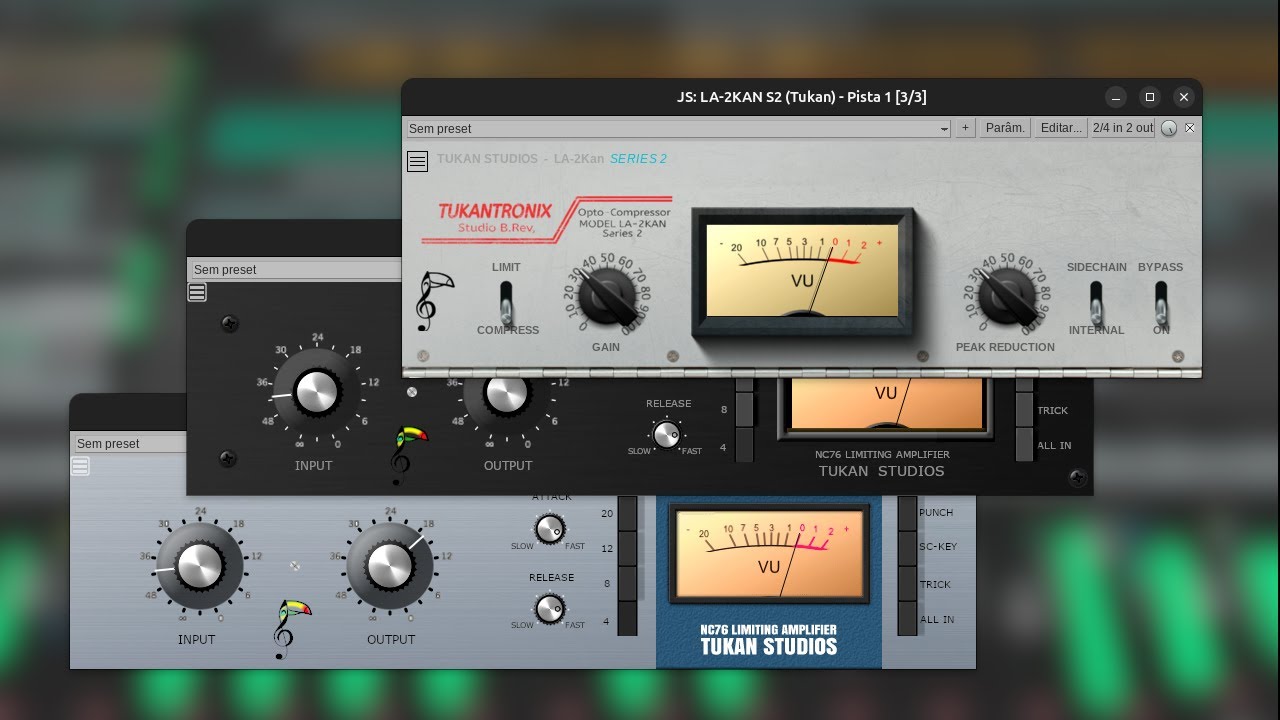Click 'TUKAN STUDIOS' text on blue panel
1280x720 pixels.
click(769, 647)
